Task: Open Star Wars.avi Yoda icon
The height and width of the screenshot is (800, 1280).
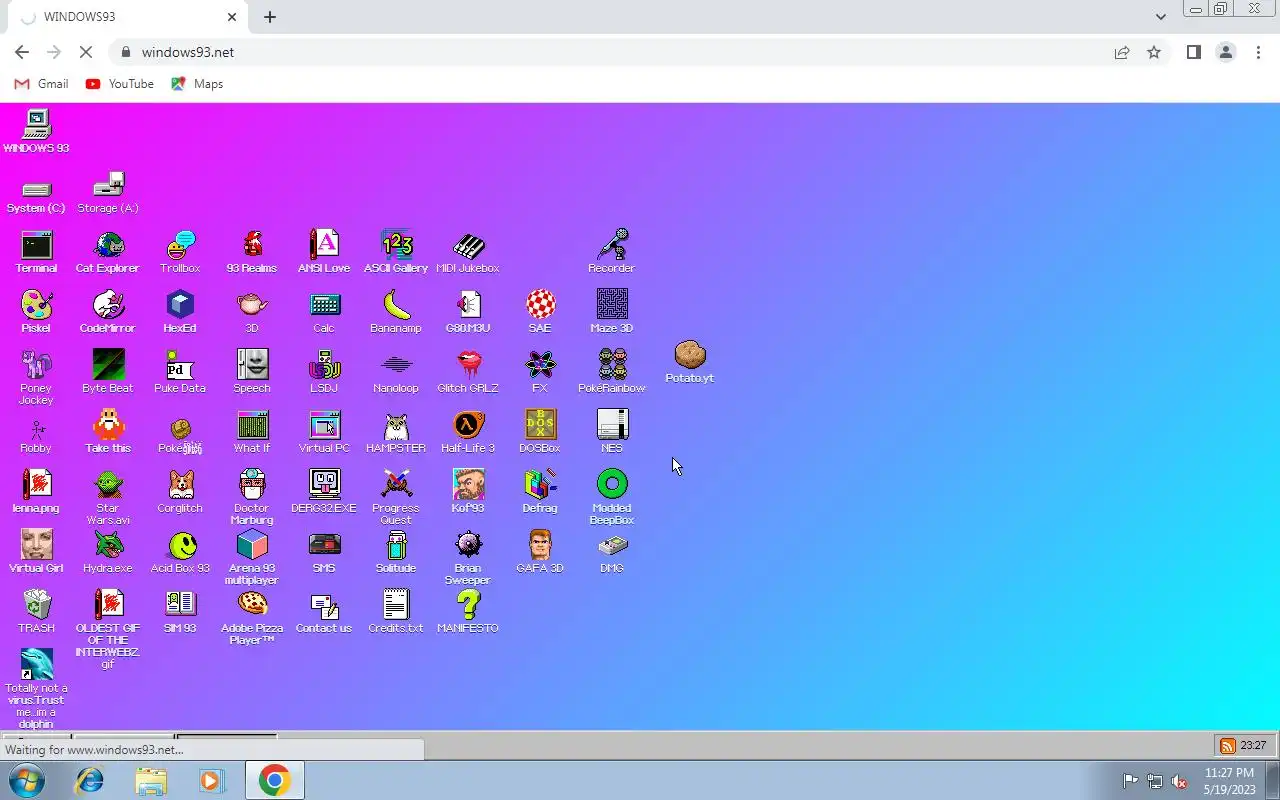Action: coord(108,496)
